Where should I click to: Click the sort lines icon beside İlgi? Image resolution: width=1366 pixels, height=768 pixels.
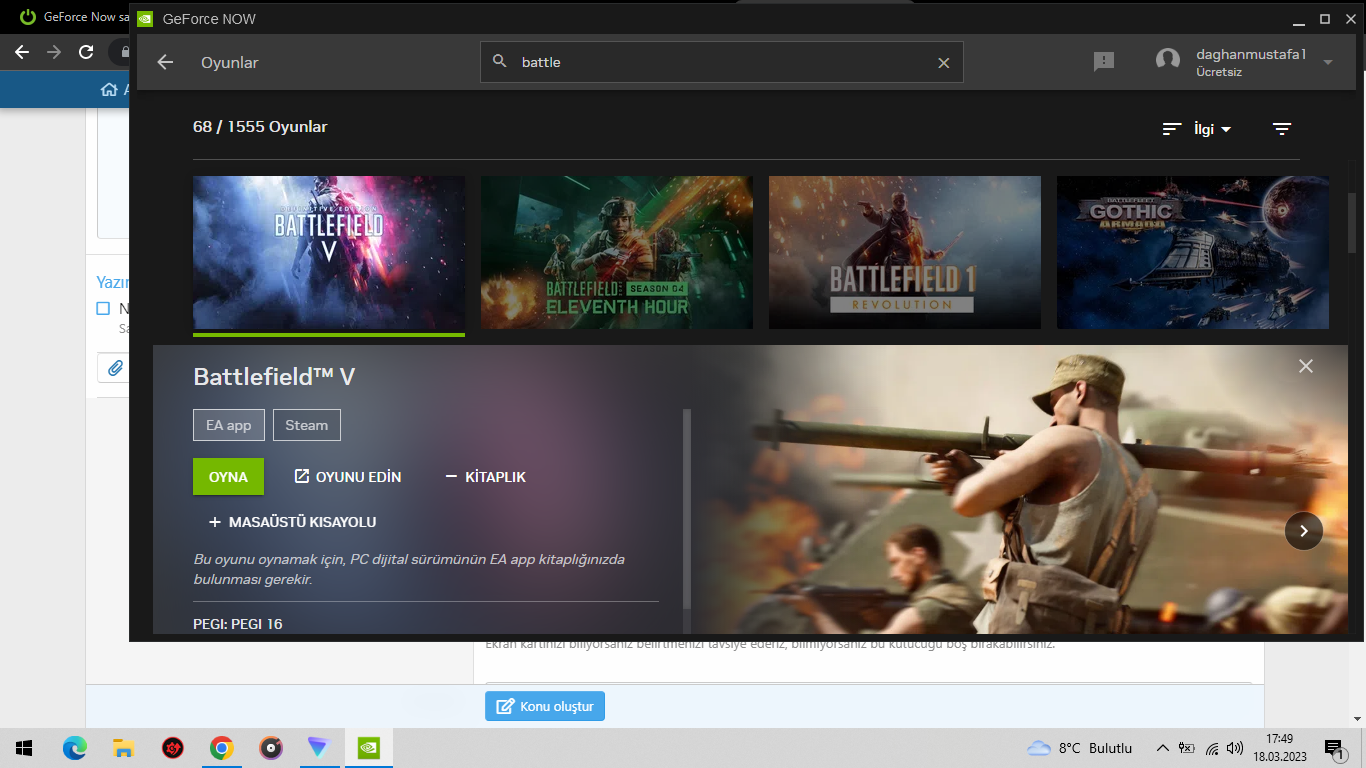pos(1172,129)
